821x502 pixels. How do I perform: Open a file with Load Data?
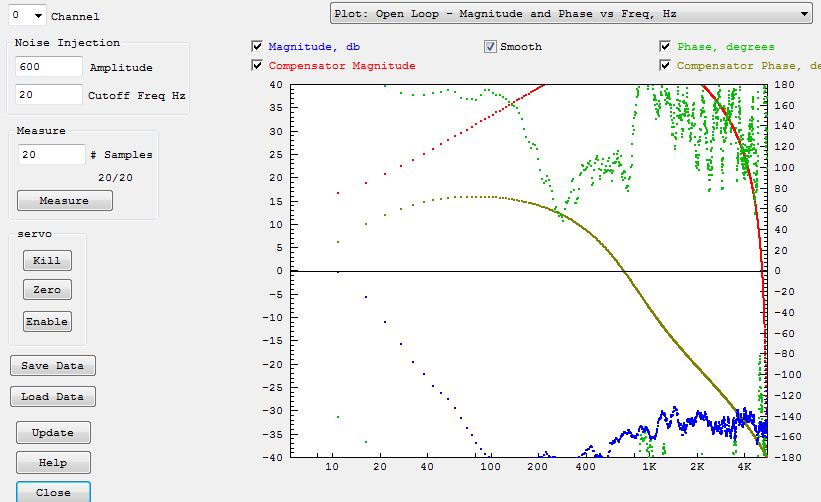click(52, 397)
